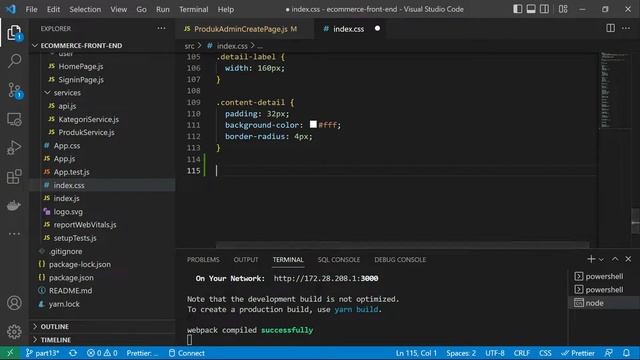The height and width of the screenshot is (360, 640).
Task: Open editor More Actions ellipsis
Action: 626,28
